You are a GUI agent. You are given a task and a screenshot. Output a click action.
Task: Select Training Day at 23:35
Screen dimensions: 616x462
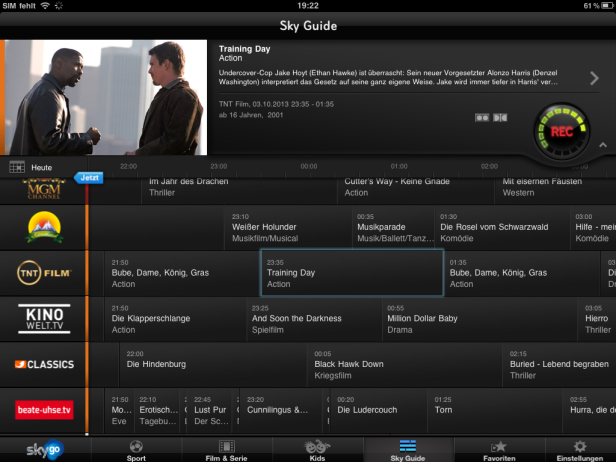coord(352,273)
